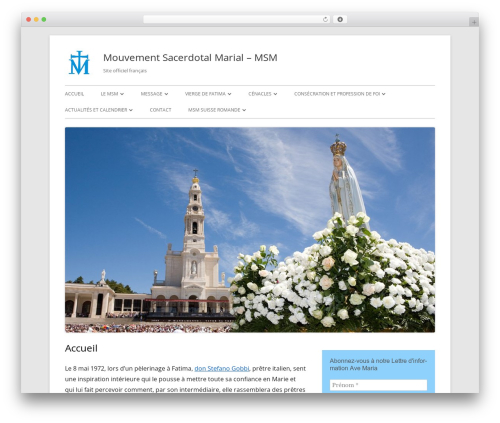The height and width of the screenshot is (423, 500).
Task: Open the Vierge de Fatima menu
Action: pos(205,94)
